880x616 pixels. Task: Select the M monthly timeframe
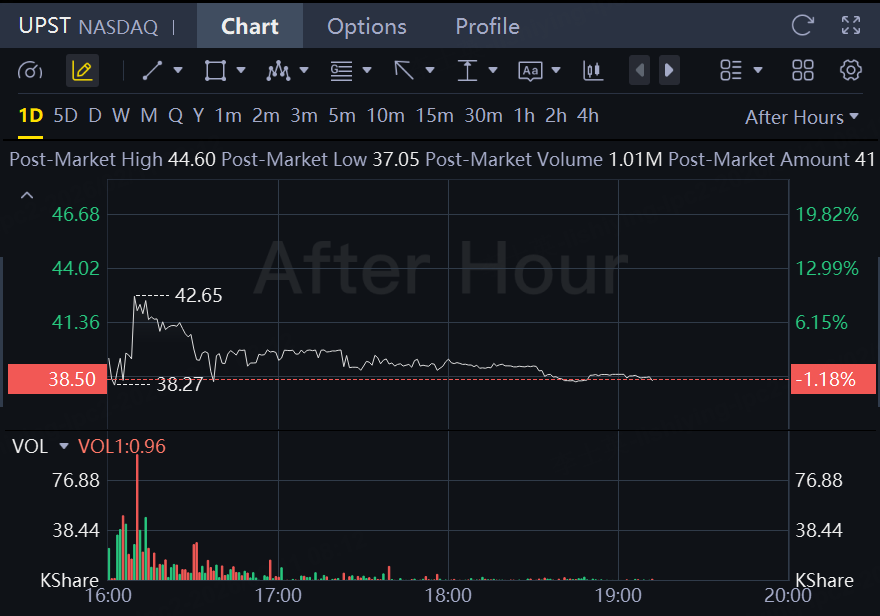pyautogui.click(x=149, y=116)
